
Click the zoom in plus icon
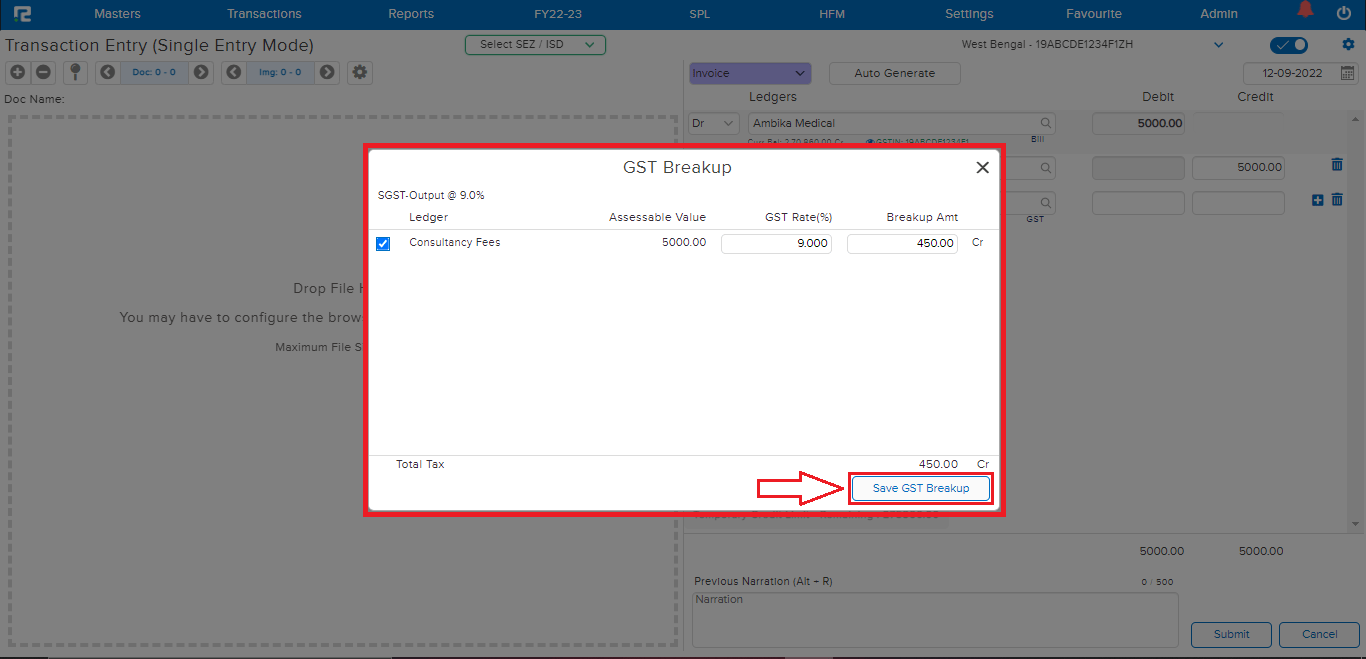point(17,72)
